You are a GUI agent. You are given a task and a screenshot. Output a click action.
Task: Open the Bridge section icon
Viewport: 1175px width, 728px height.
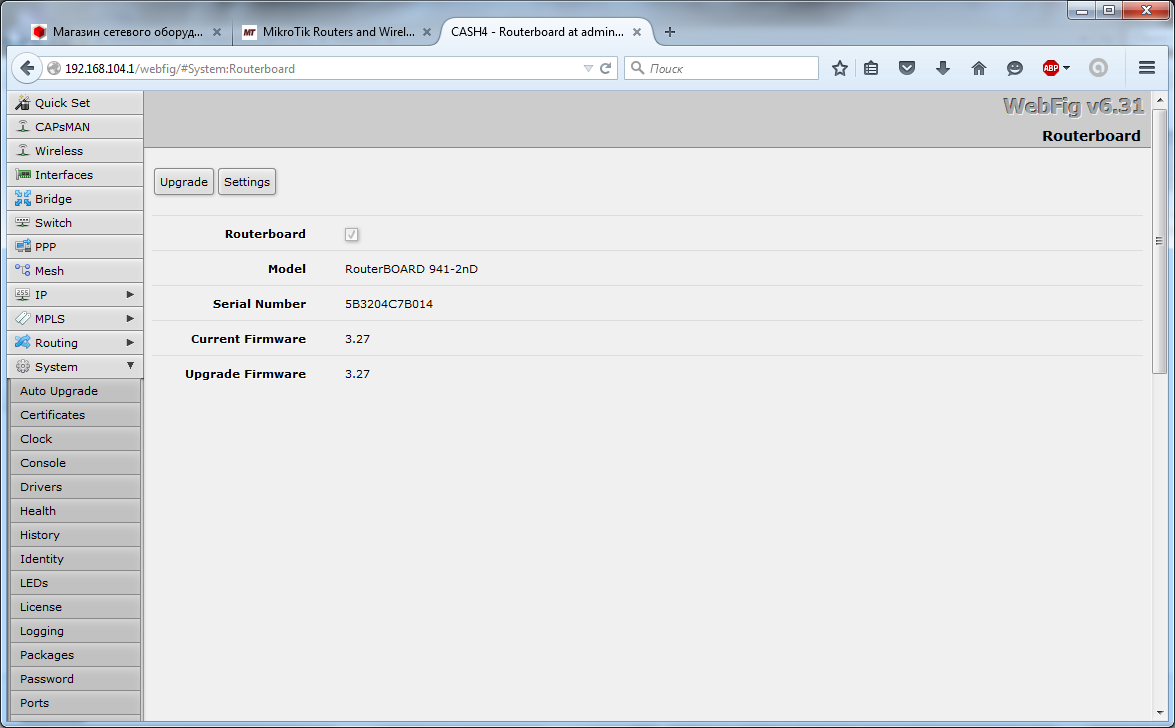click(x=23, y=199)
